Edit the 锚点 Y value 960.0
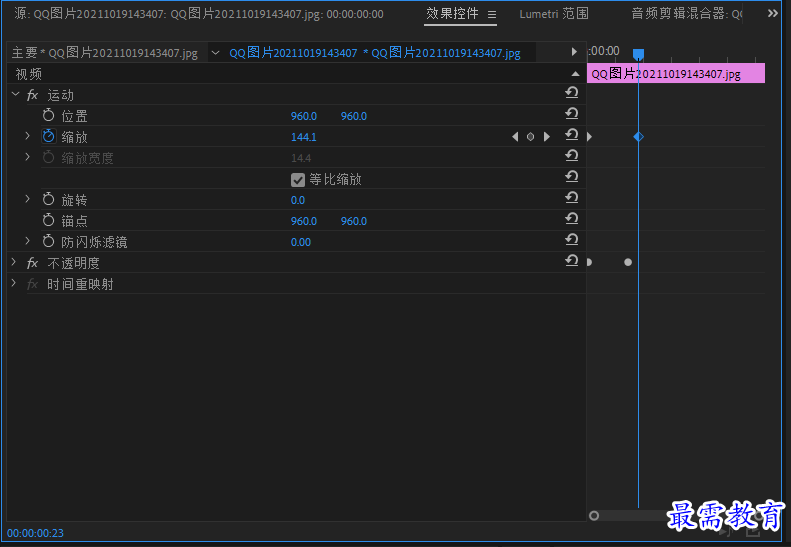The image size is (791, 547). click(354, 221)
